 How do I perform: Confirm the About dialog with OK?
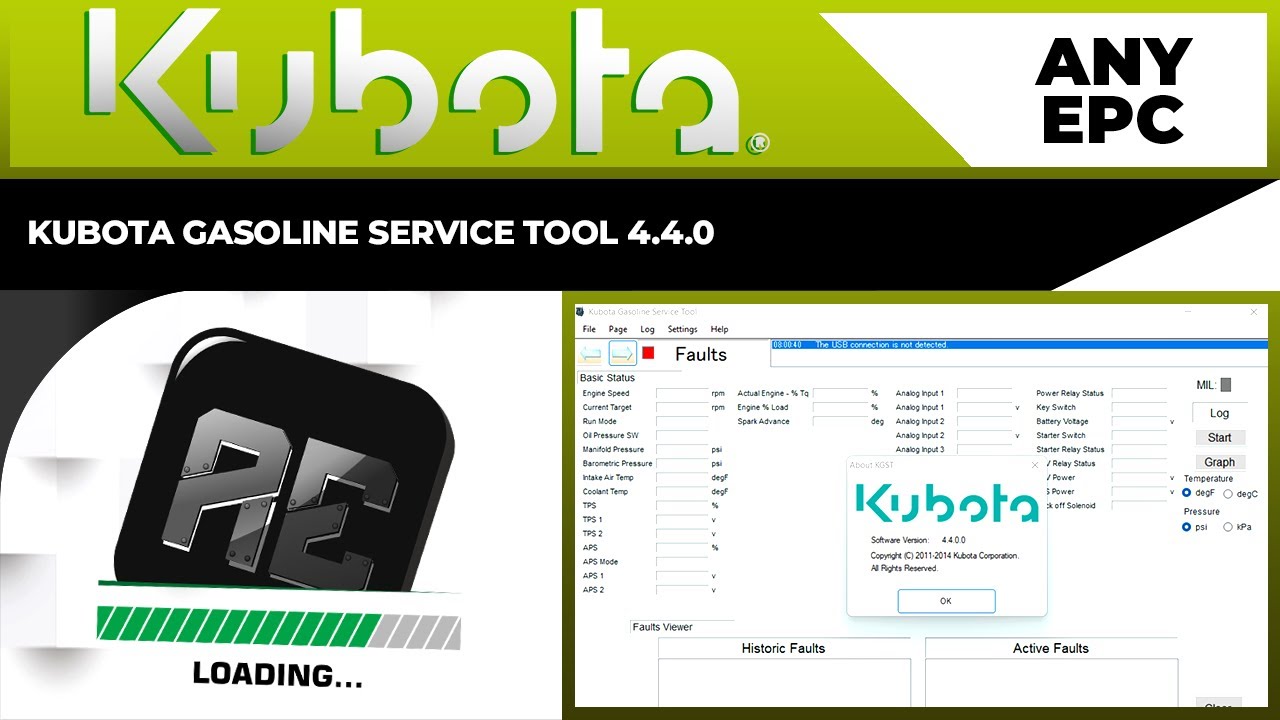point(946,601)
